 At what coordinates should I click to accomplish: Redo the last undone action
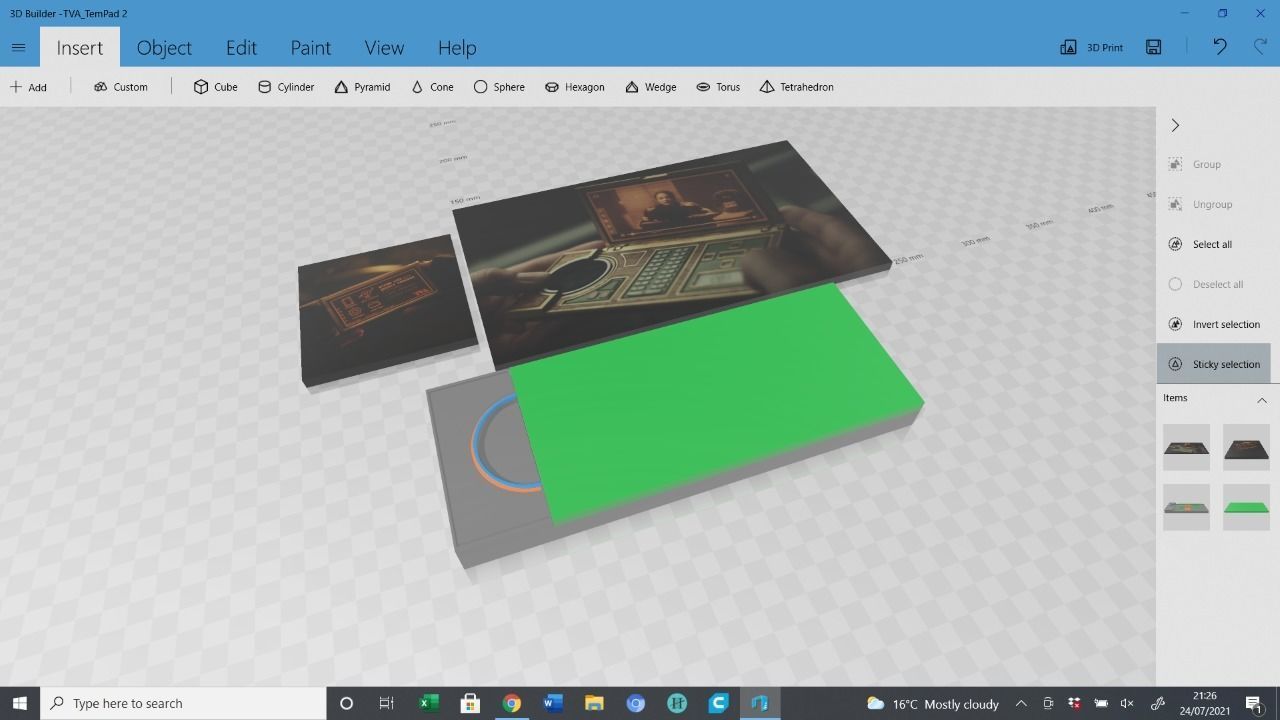click(x=1260, y=47)
